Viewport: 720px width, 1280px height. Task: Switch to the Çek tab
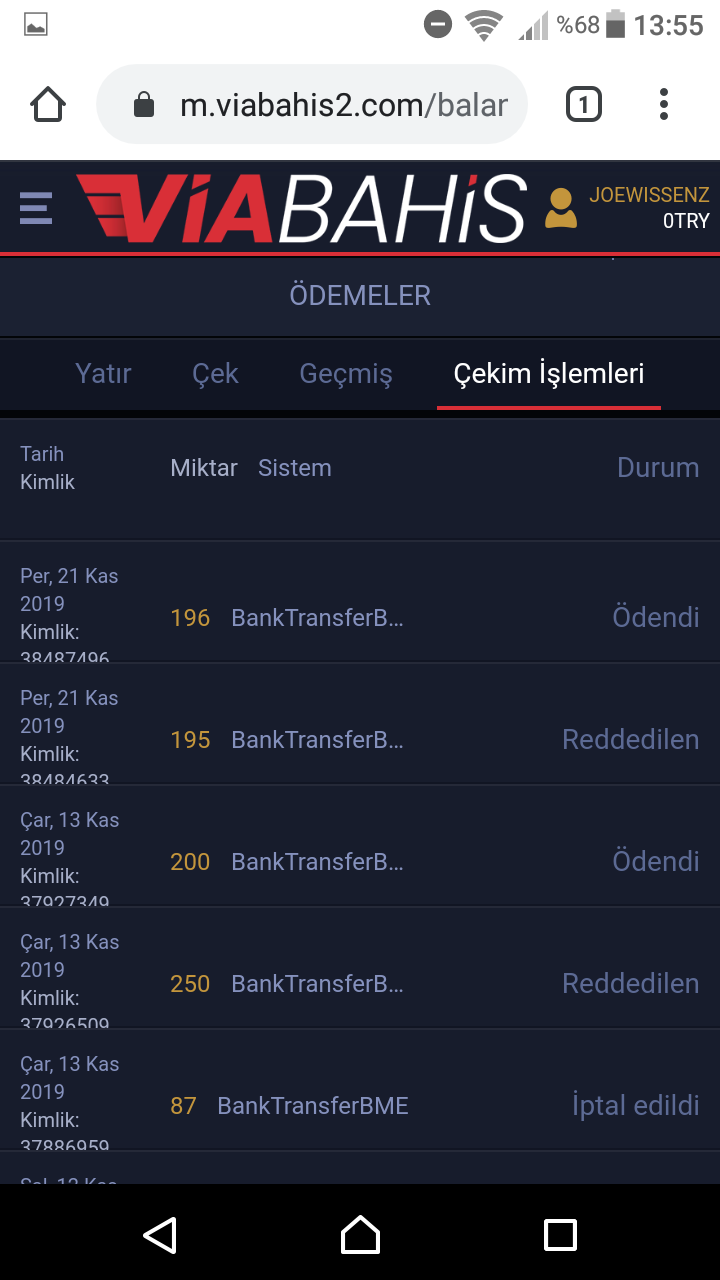pyautogui.click(x=215, y=374)
